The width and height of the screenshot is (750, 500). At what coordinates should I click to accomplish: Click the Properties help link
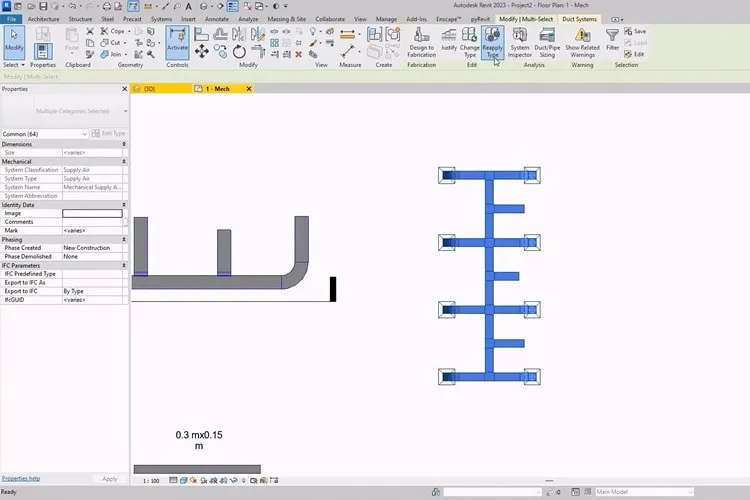point(21,478)
